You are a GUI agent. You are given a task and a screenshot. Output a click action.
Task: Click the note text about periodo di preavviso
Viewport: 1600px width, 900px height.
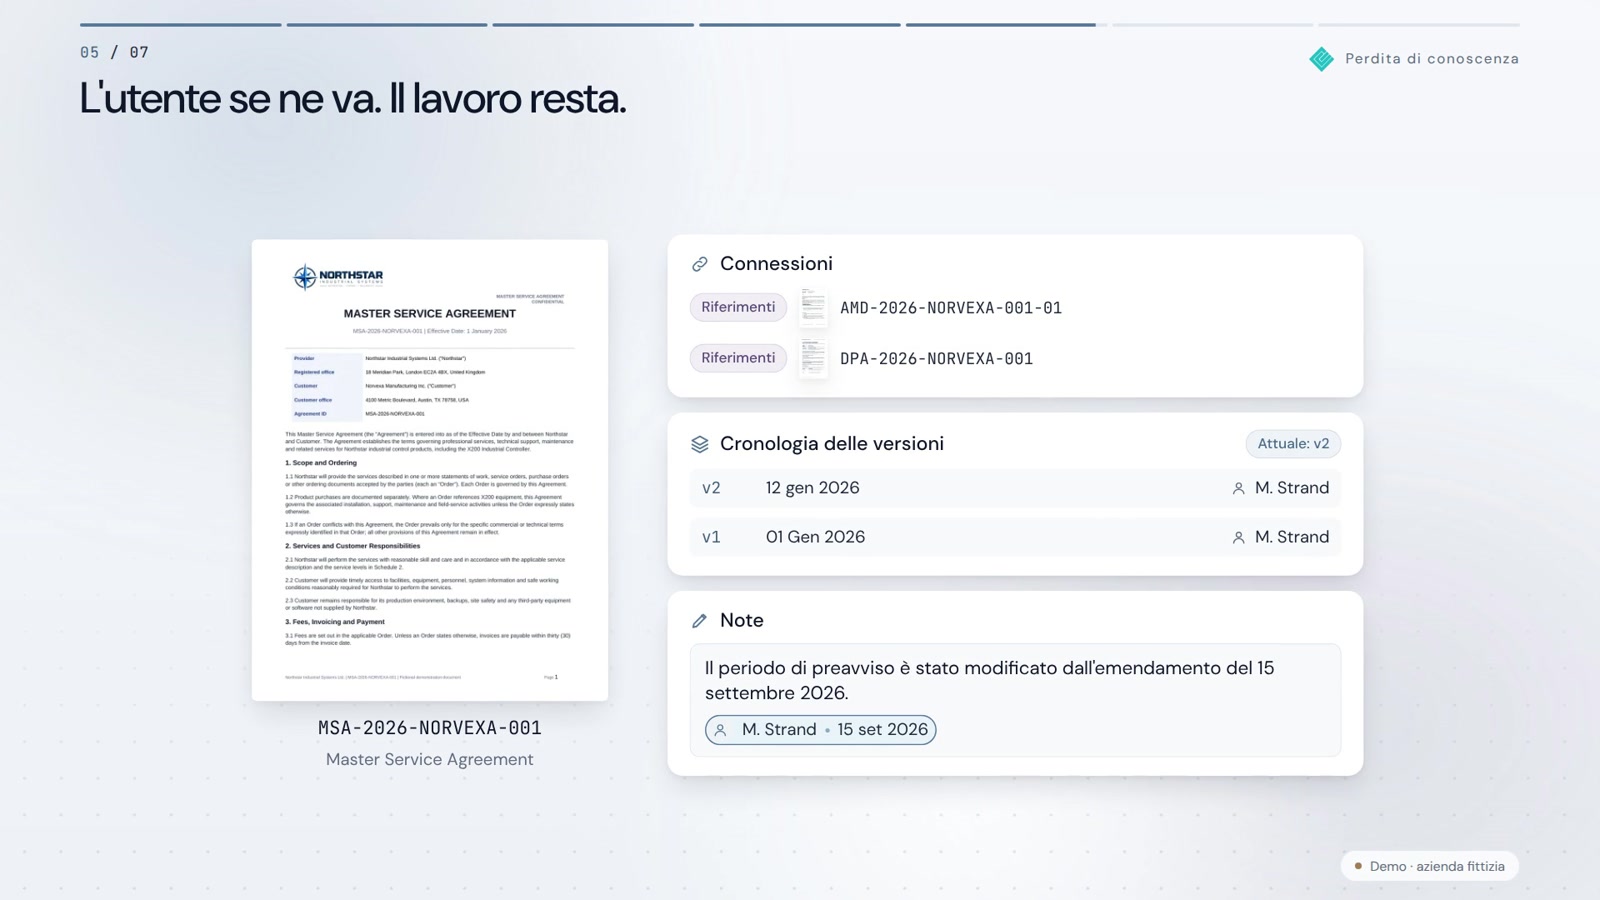[x=990, y=680]
